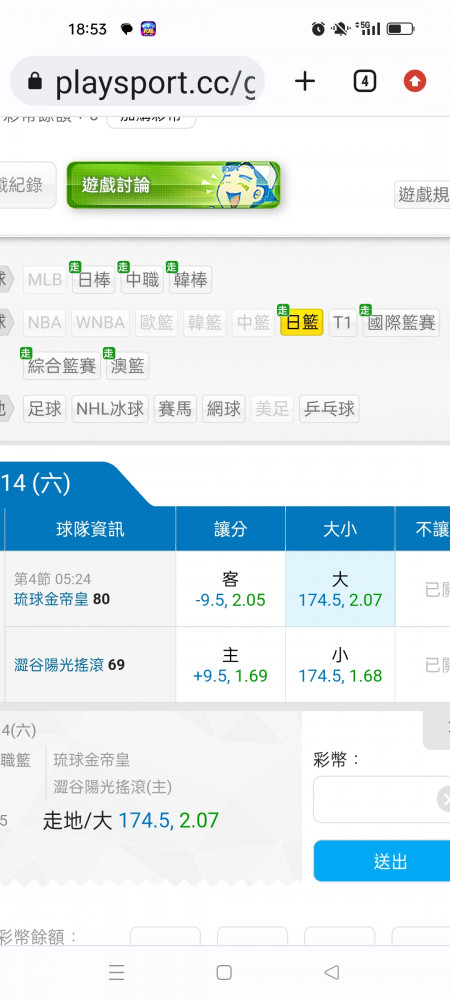This screenshot has height=1000, width=450.
Task: Select the 賽馬 sport tab
Action: tap(175, 409)
